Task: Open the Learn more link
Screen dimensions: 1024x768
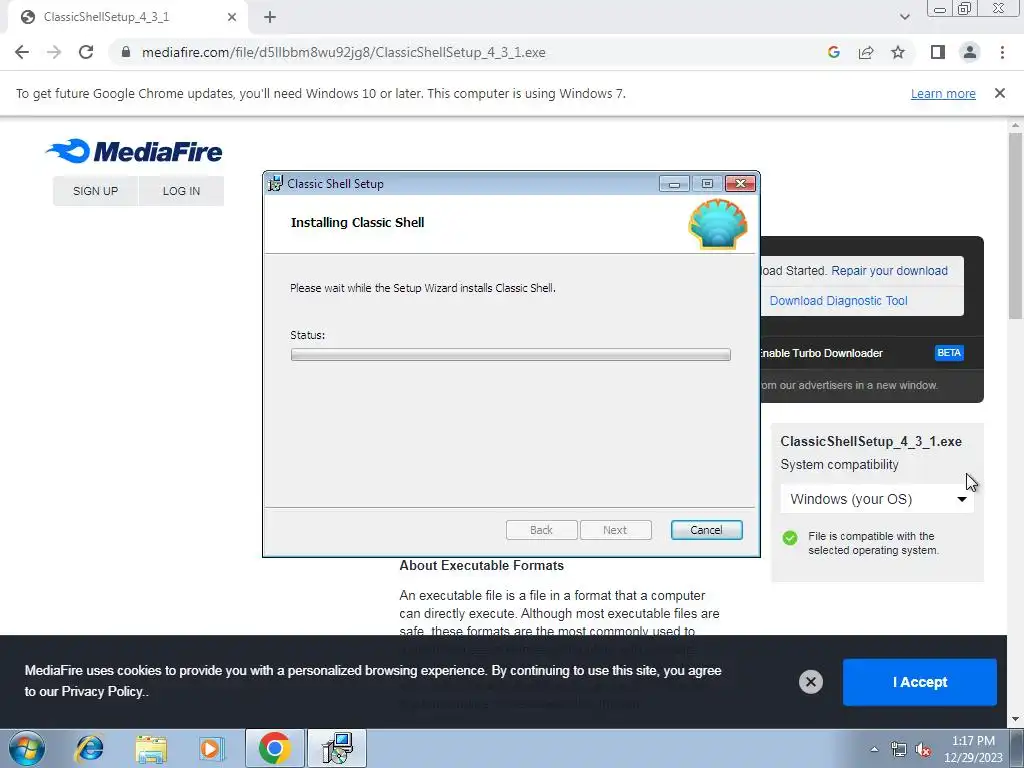Action: (x=943, y=93)
